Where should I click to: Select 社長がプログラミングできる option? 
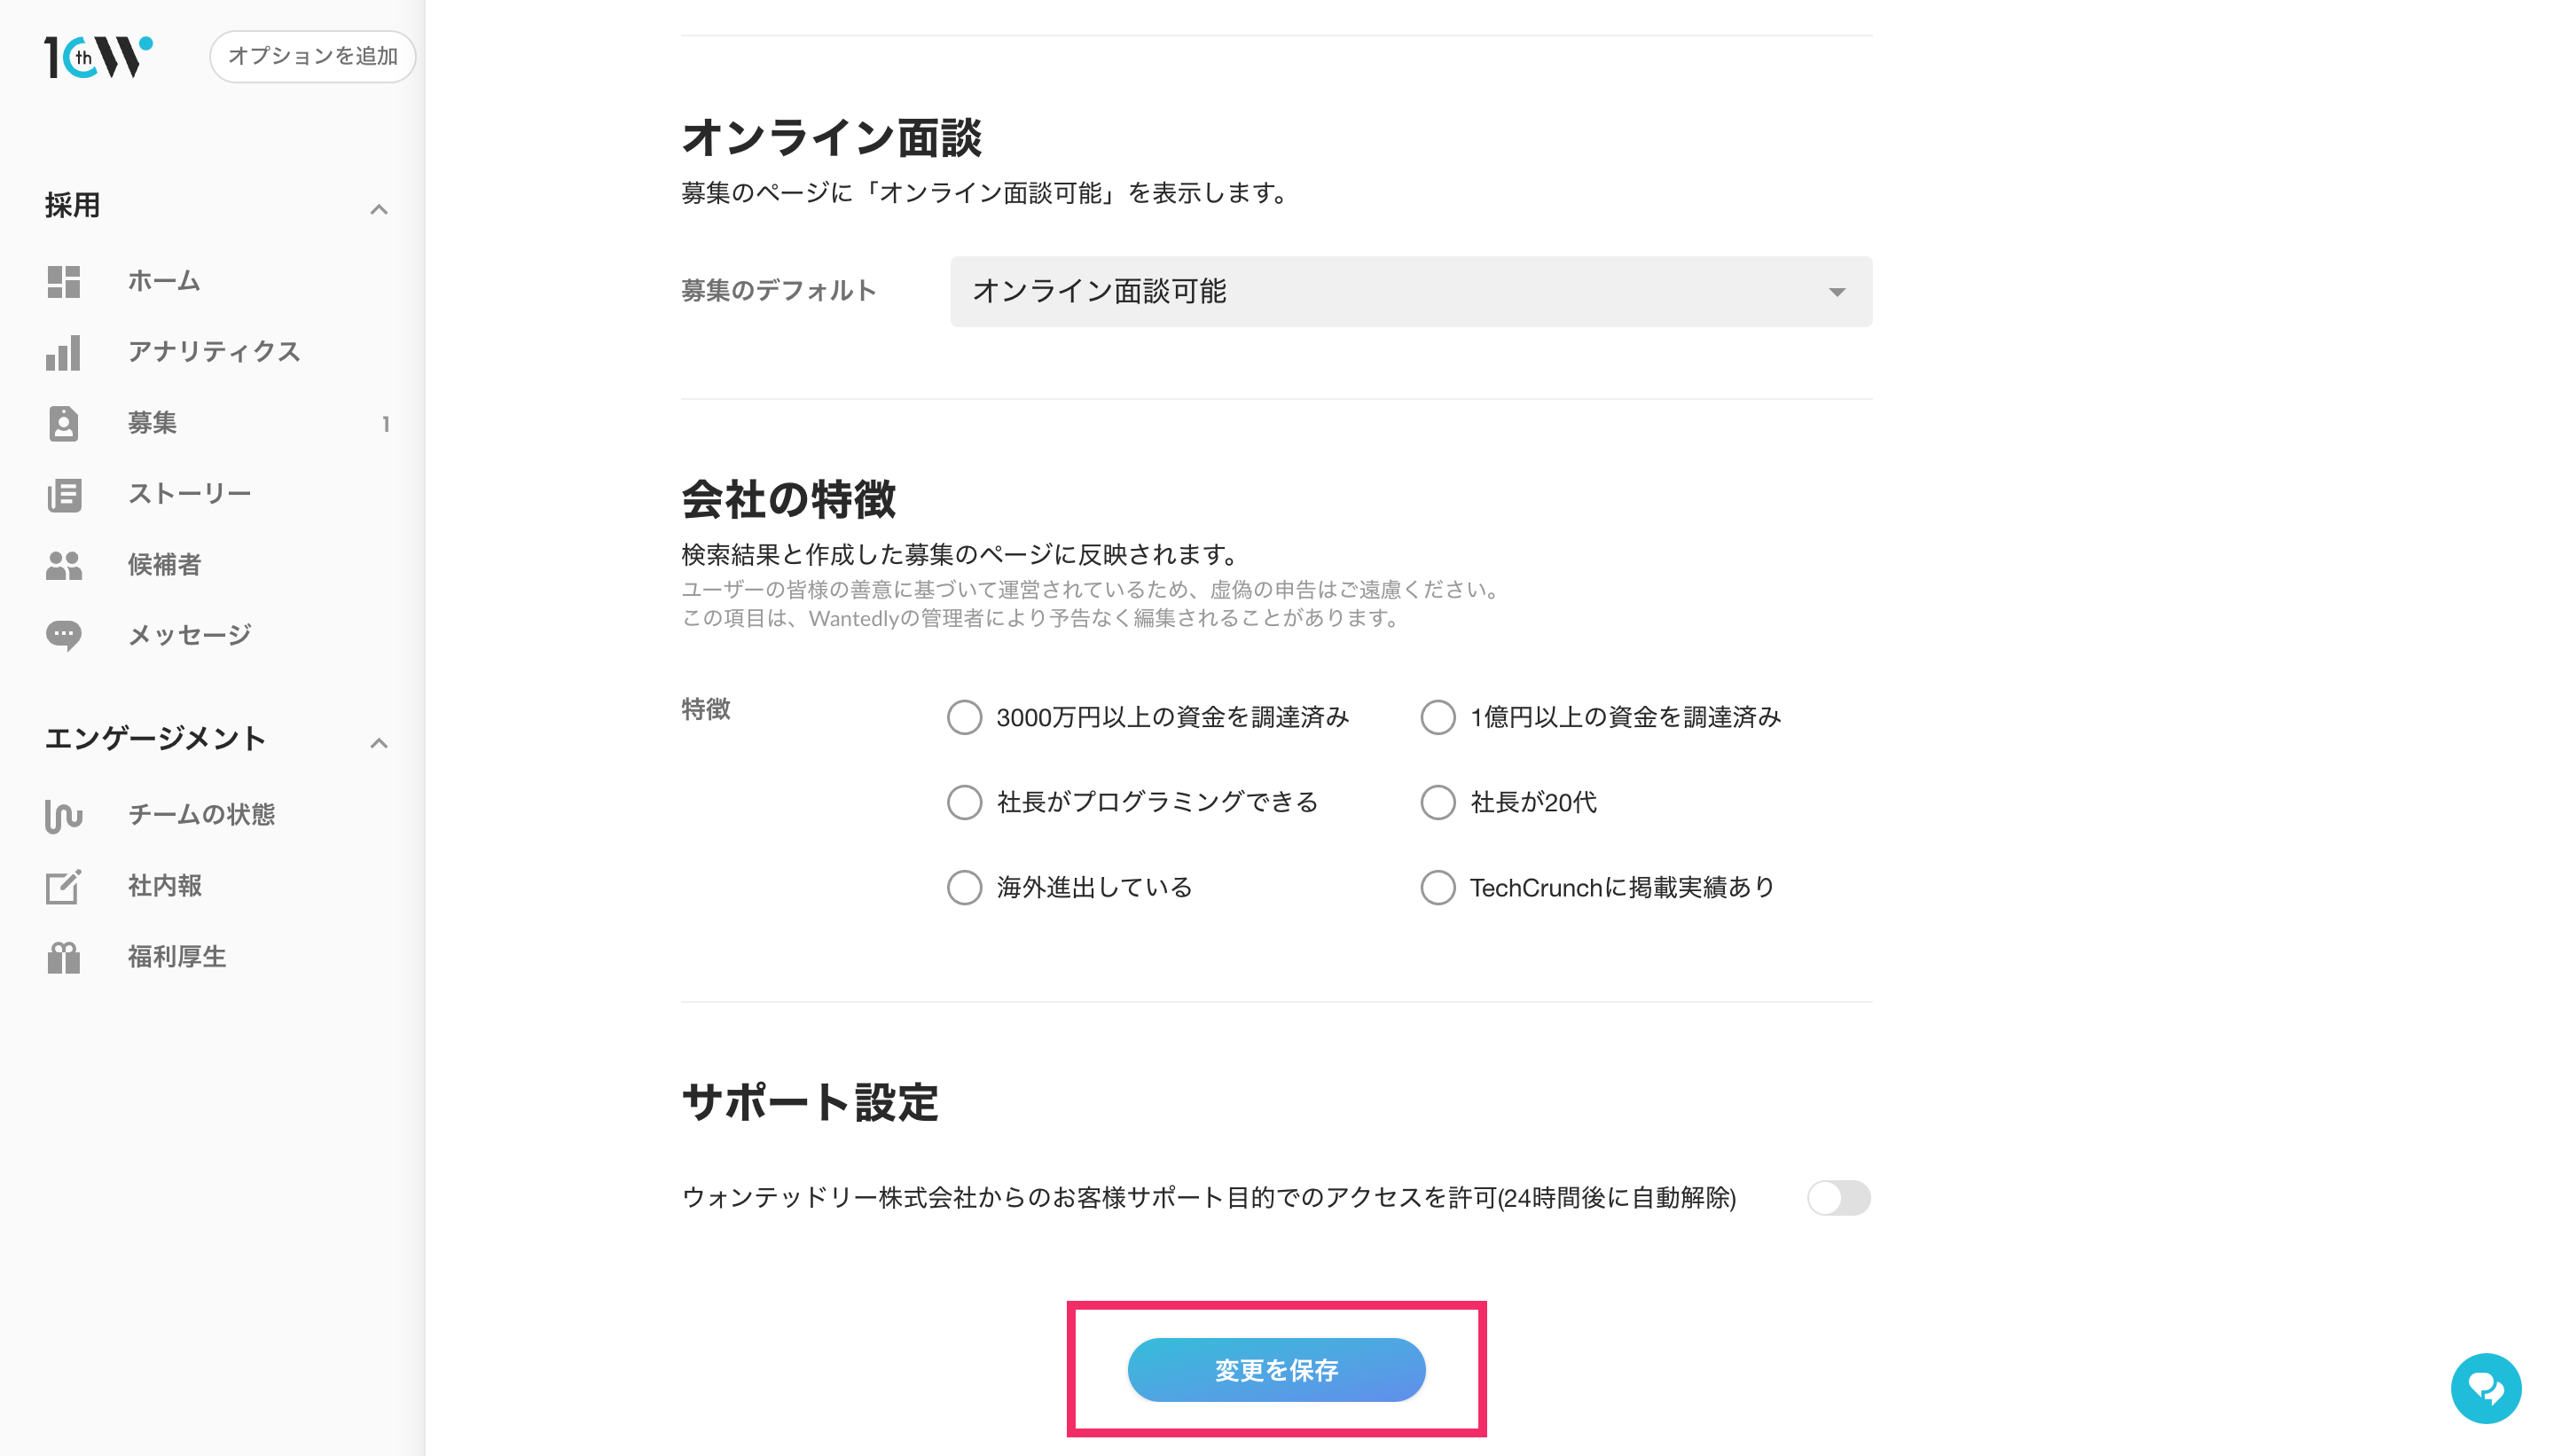[x=964, y=802]
